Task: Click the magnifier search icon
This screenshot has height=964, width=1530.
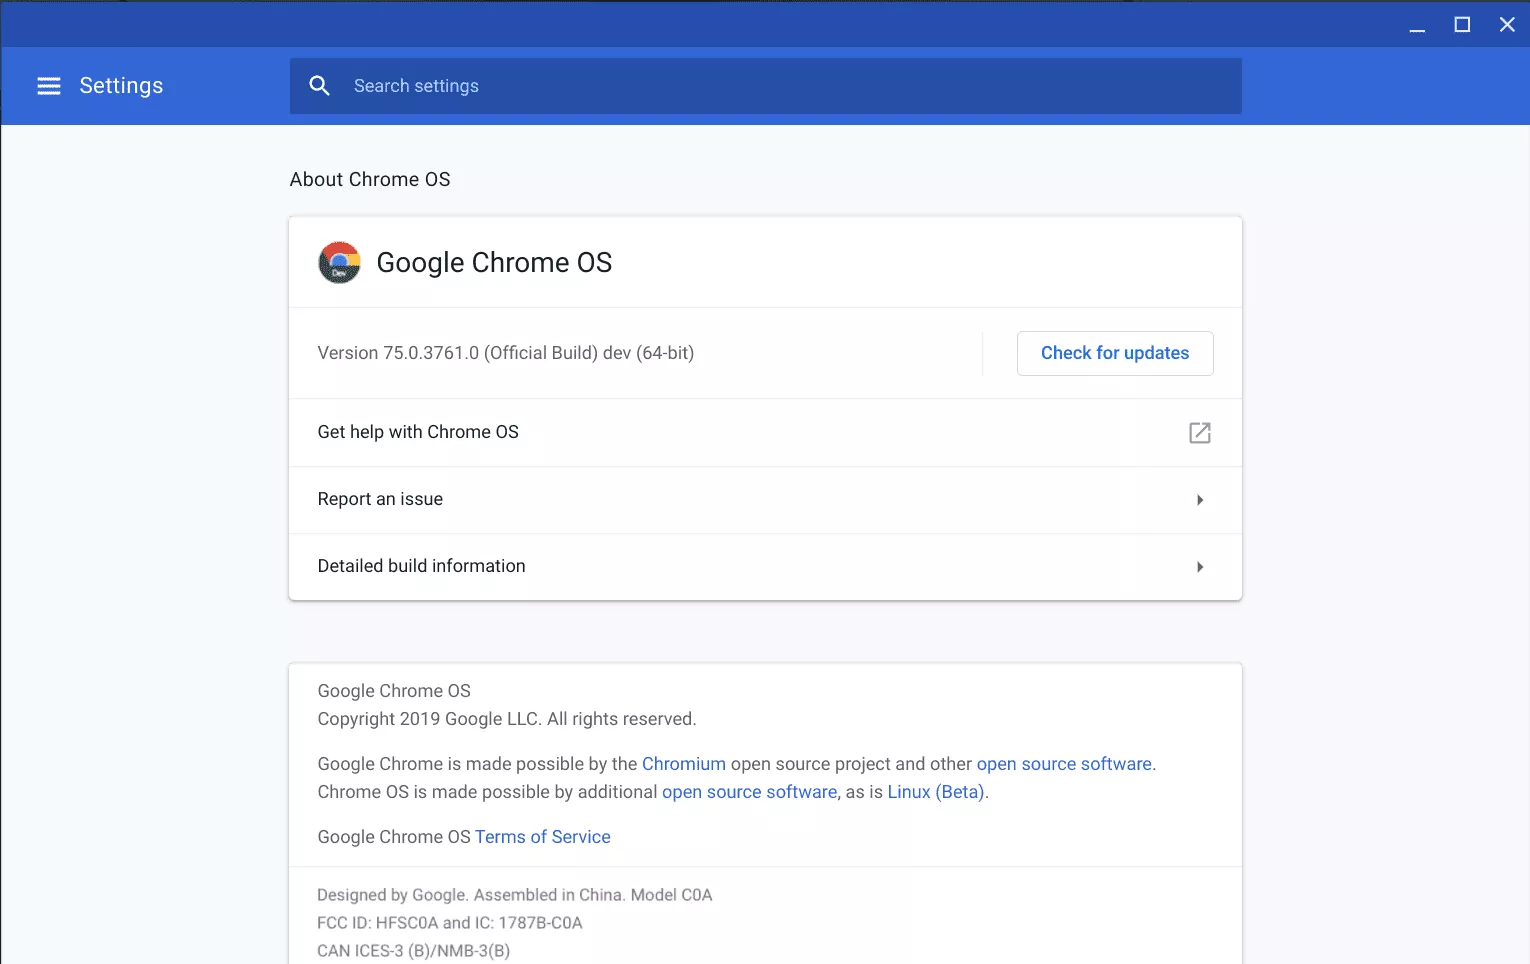Action: pyautogui.click(x=319, y=86)
